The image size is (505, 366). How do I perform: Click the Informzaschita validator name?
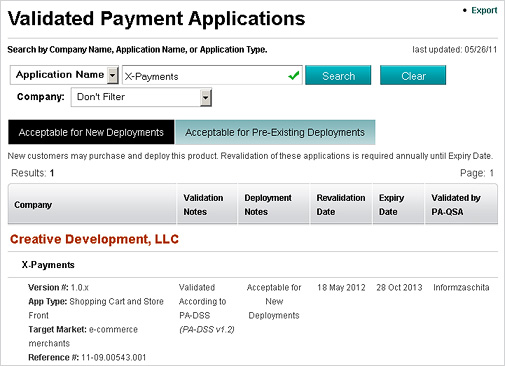(461, 288)
